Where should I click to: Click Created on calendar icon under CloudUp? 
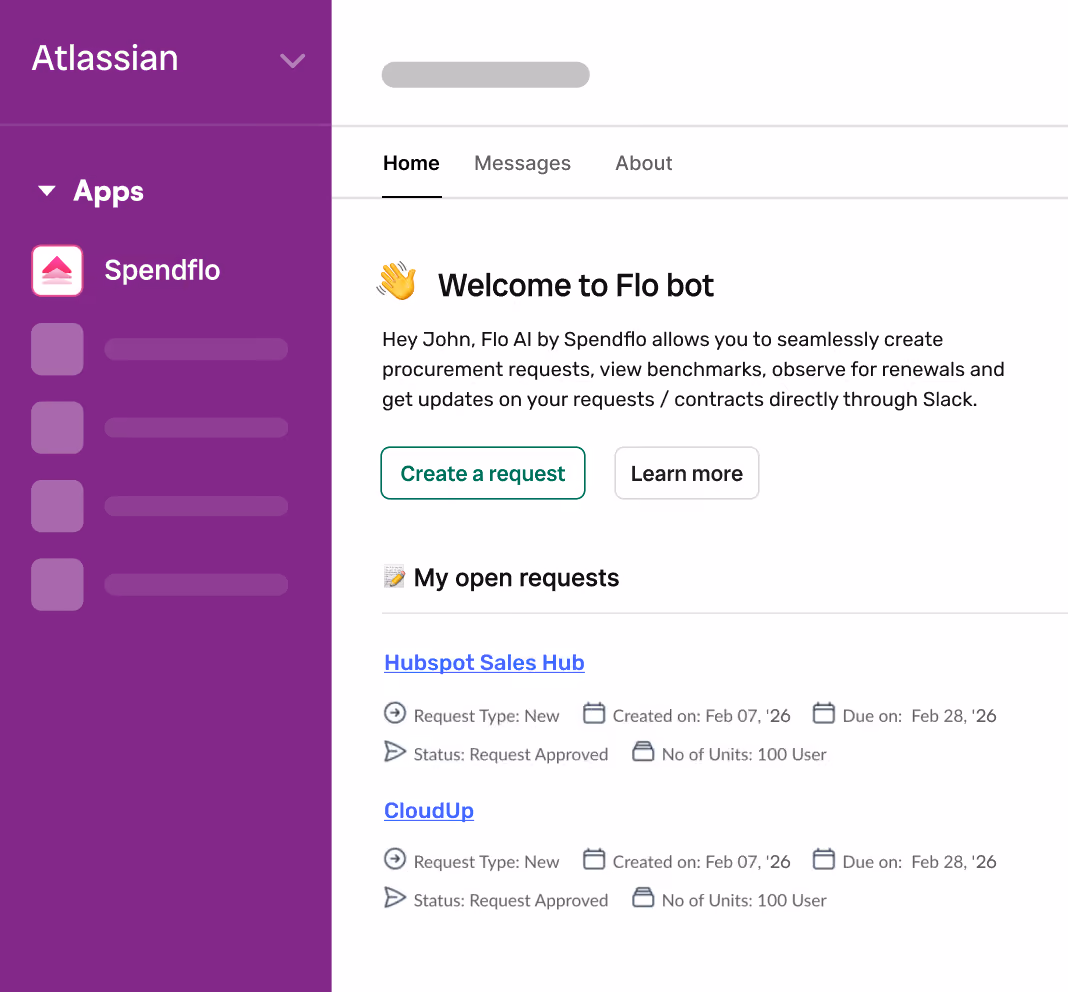pyautogui.click(x=594, y=858)
